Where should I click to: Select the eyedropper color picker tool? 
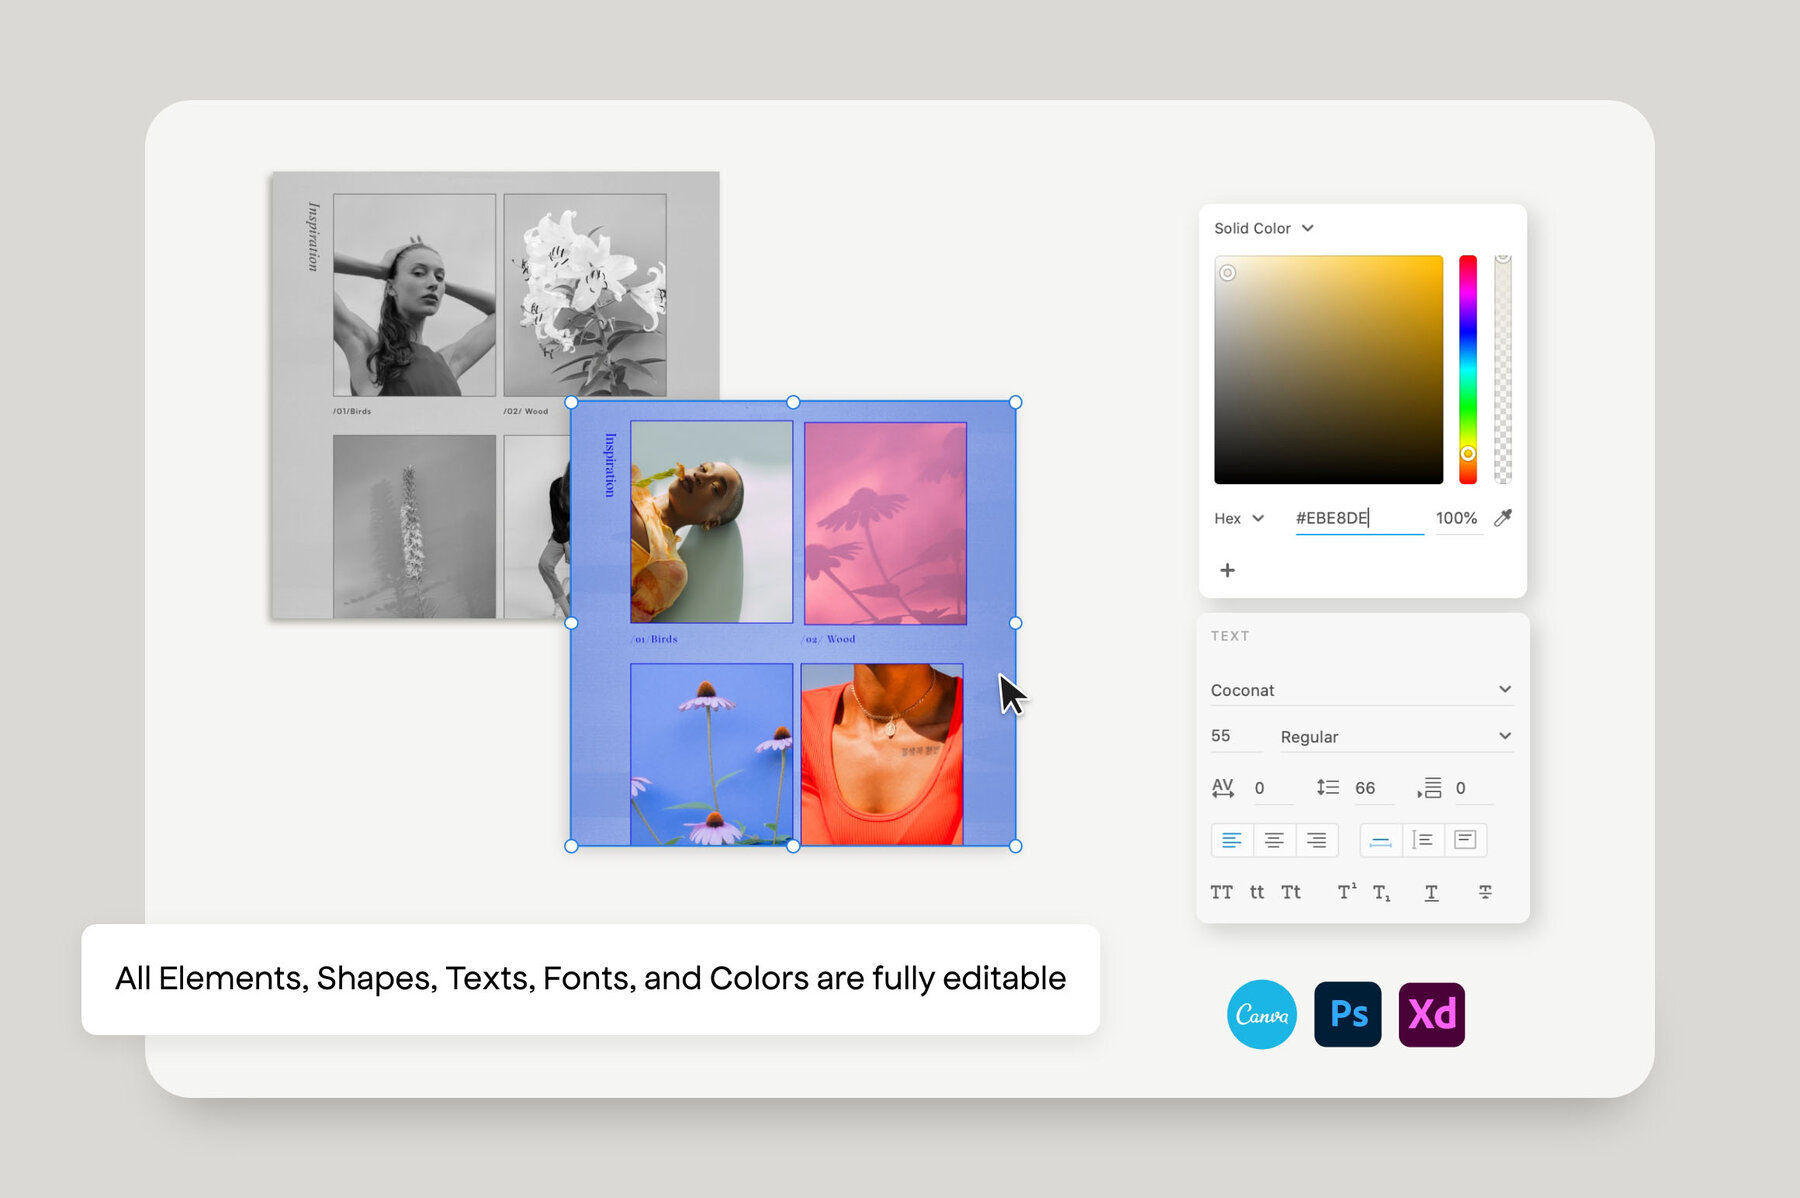tap(1504, 518)
